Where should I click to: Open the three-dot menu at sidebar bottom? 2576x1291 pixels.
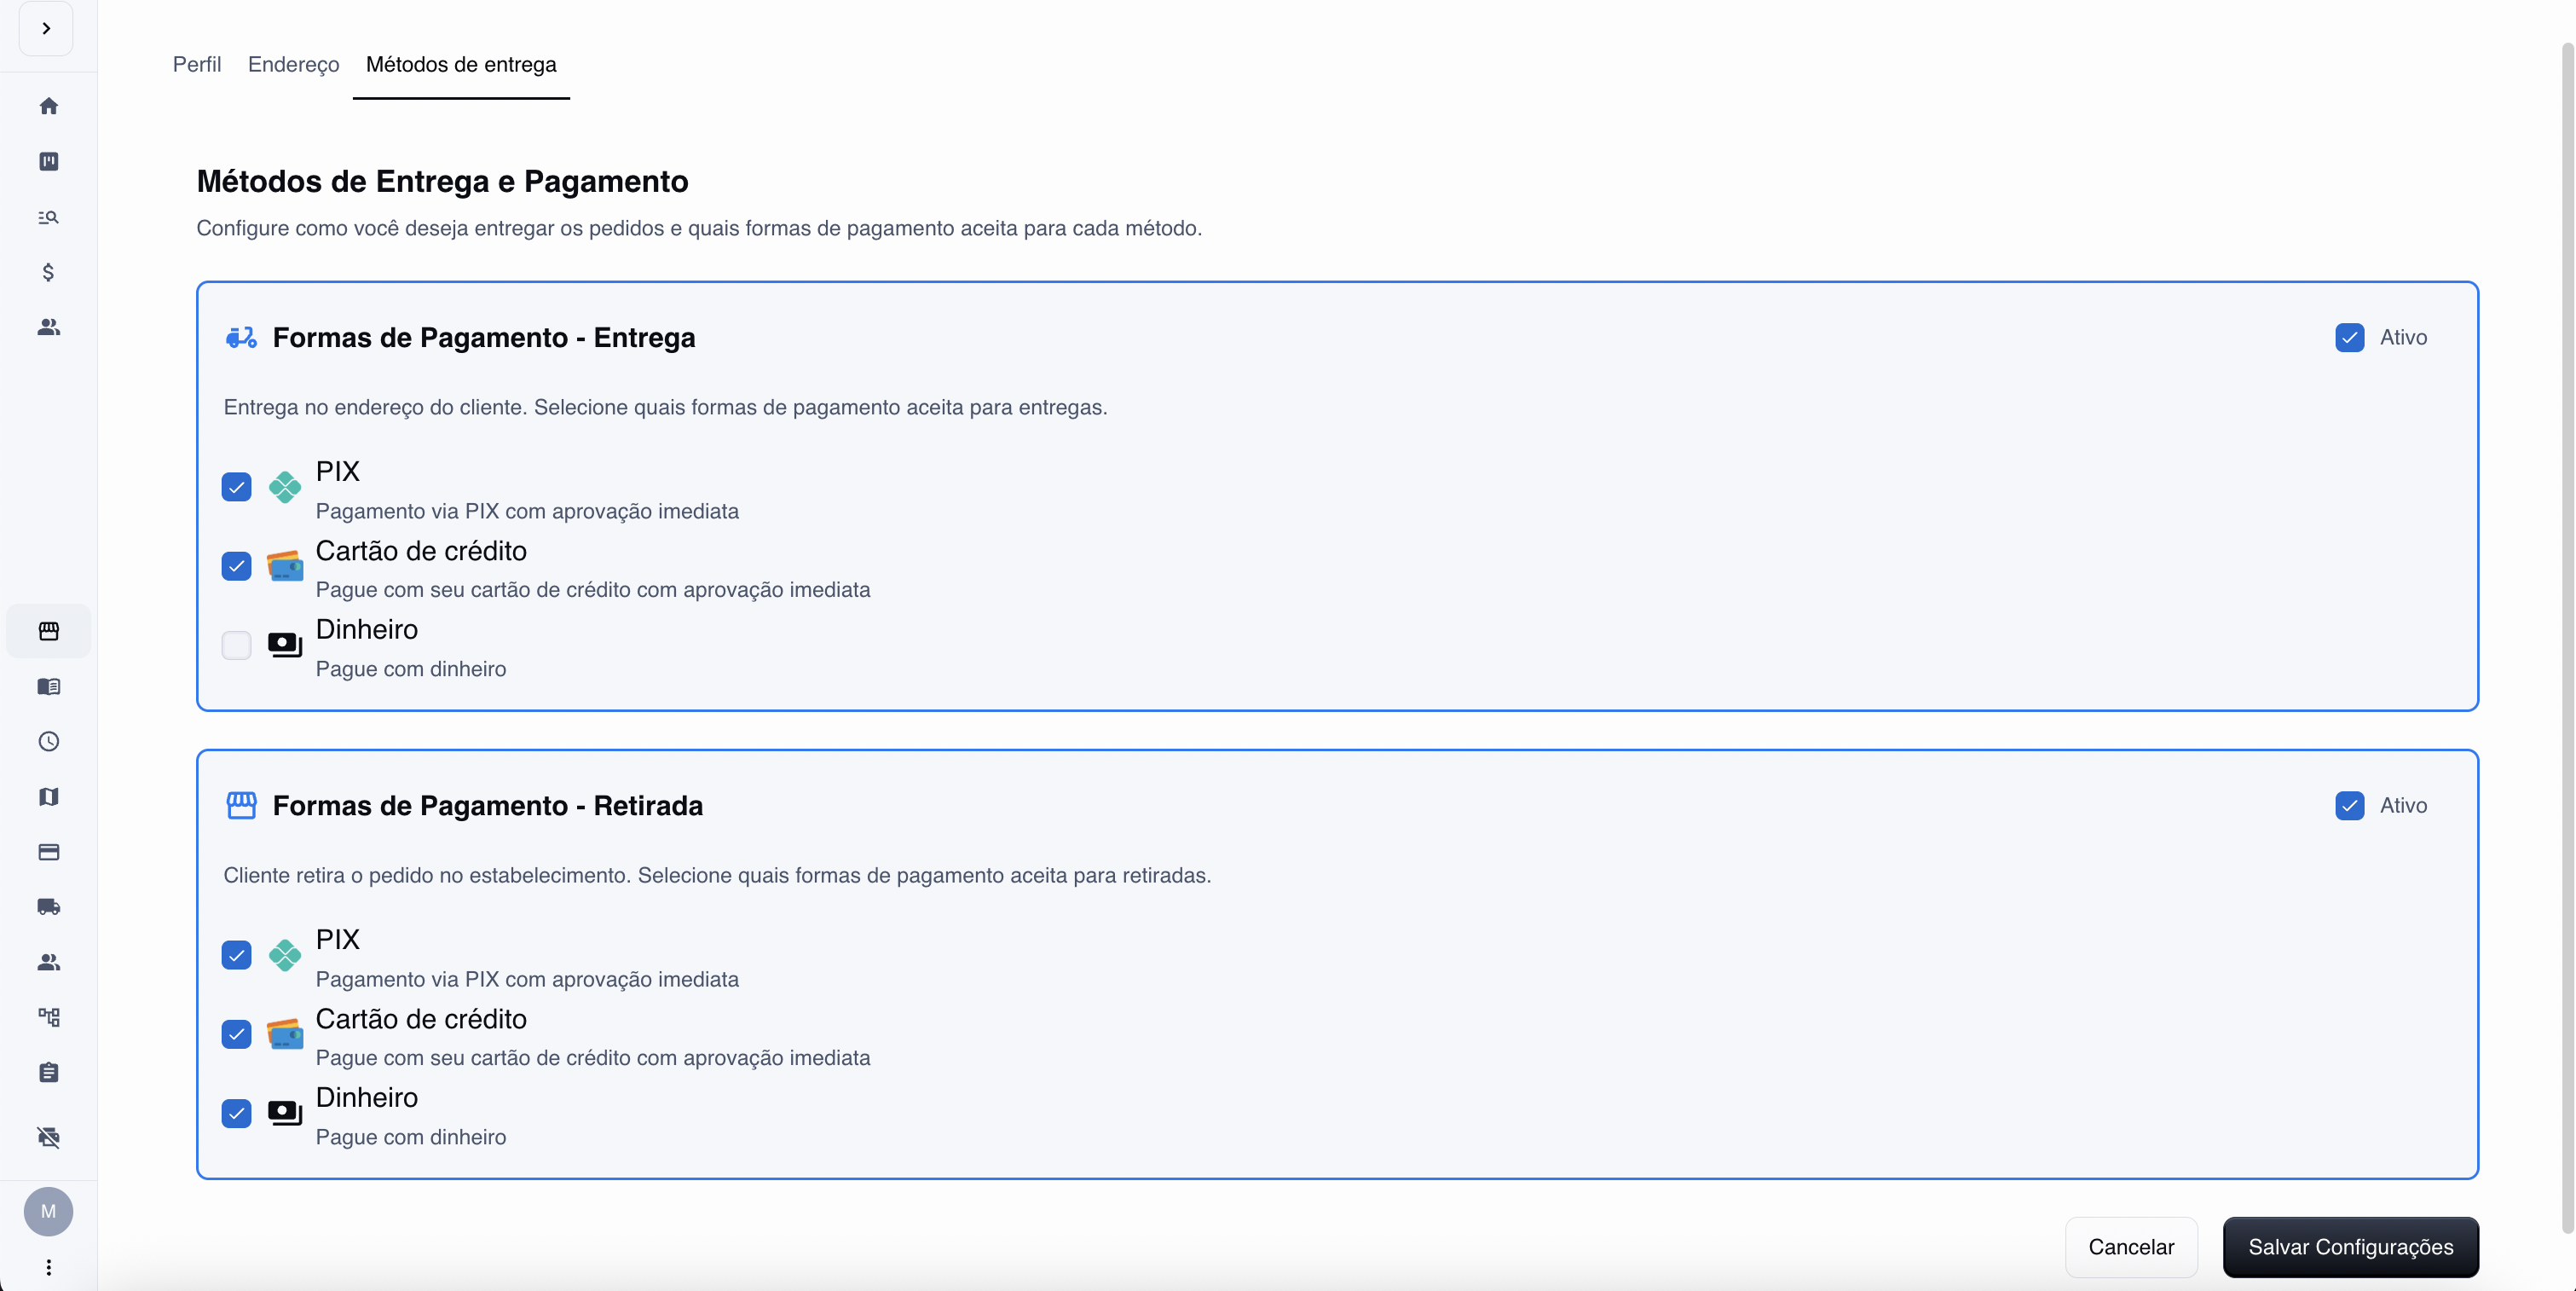tap(48, 1268)
